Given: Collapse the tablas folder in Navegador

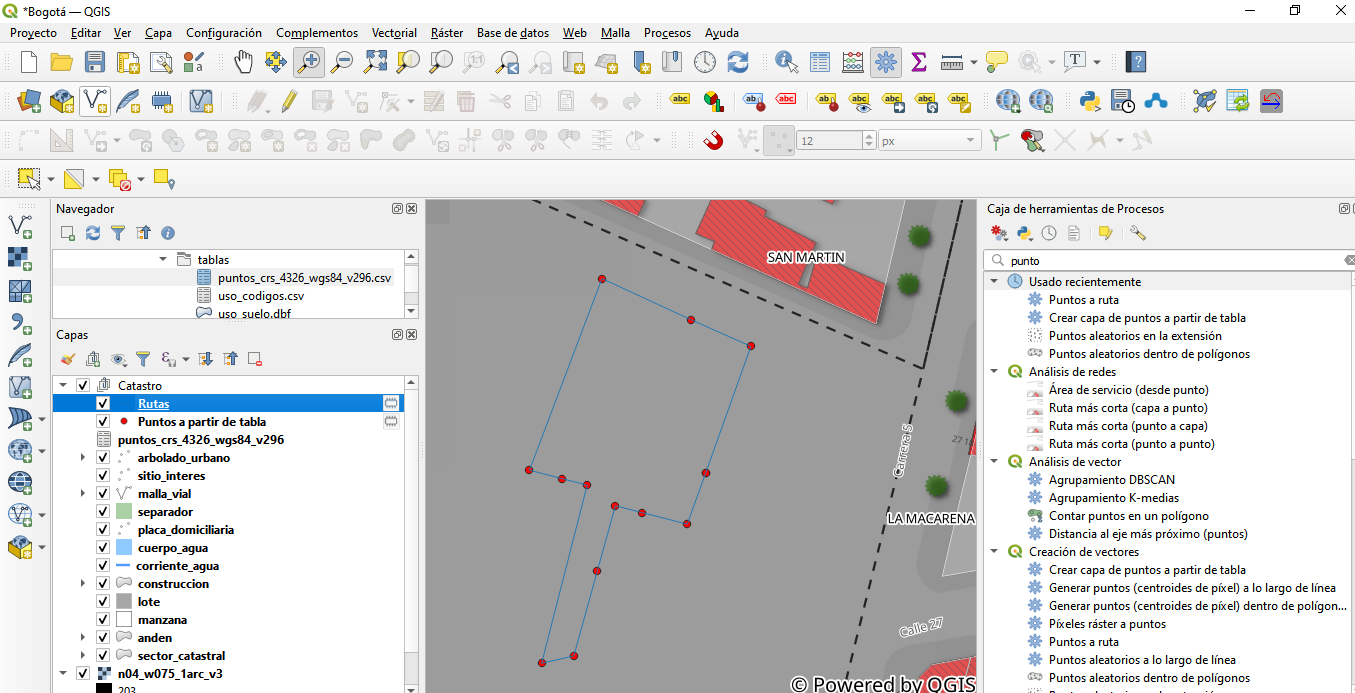Looking at the screenshot, I should click(163, 259).
